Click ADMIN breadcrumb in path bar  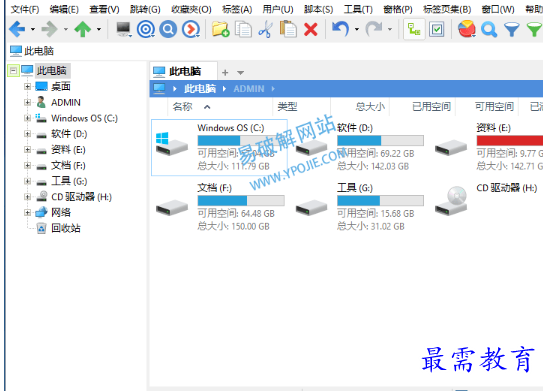249,89
